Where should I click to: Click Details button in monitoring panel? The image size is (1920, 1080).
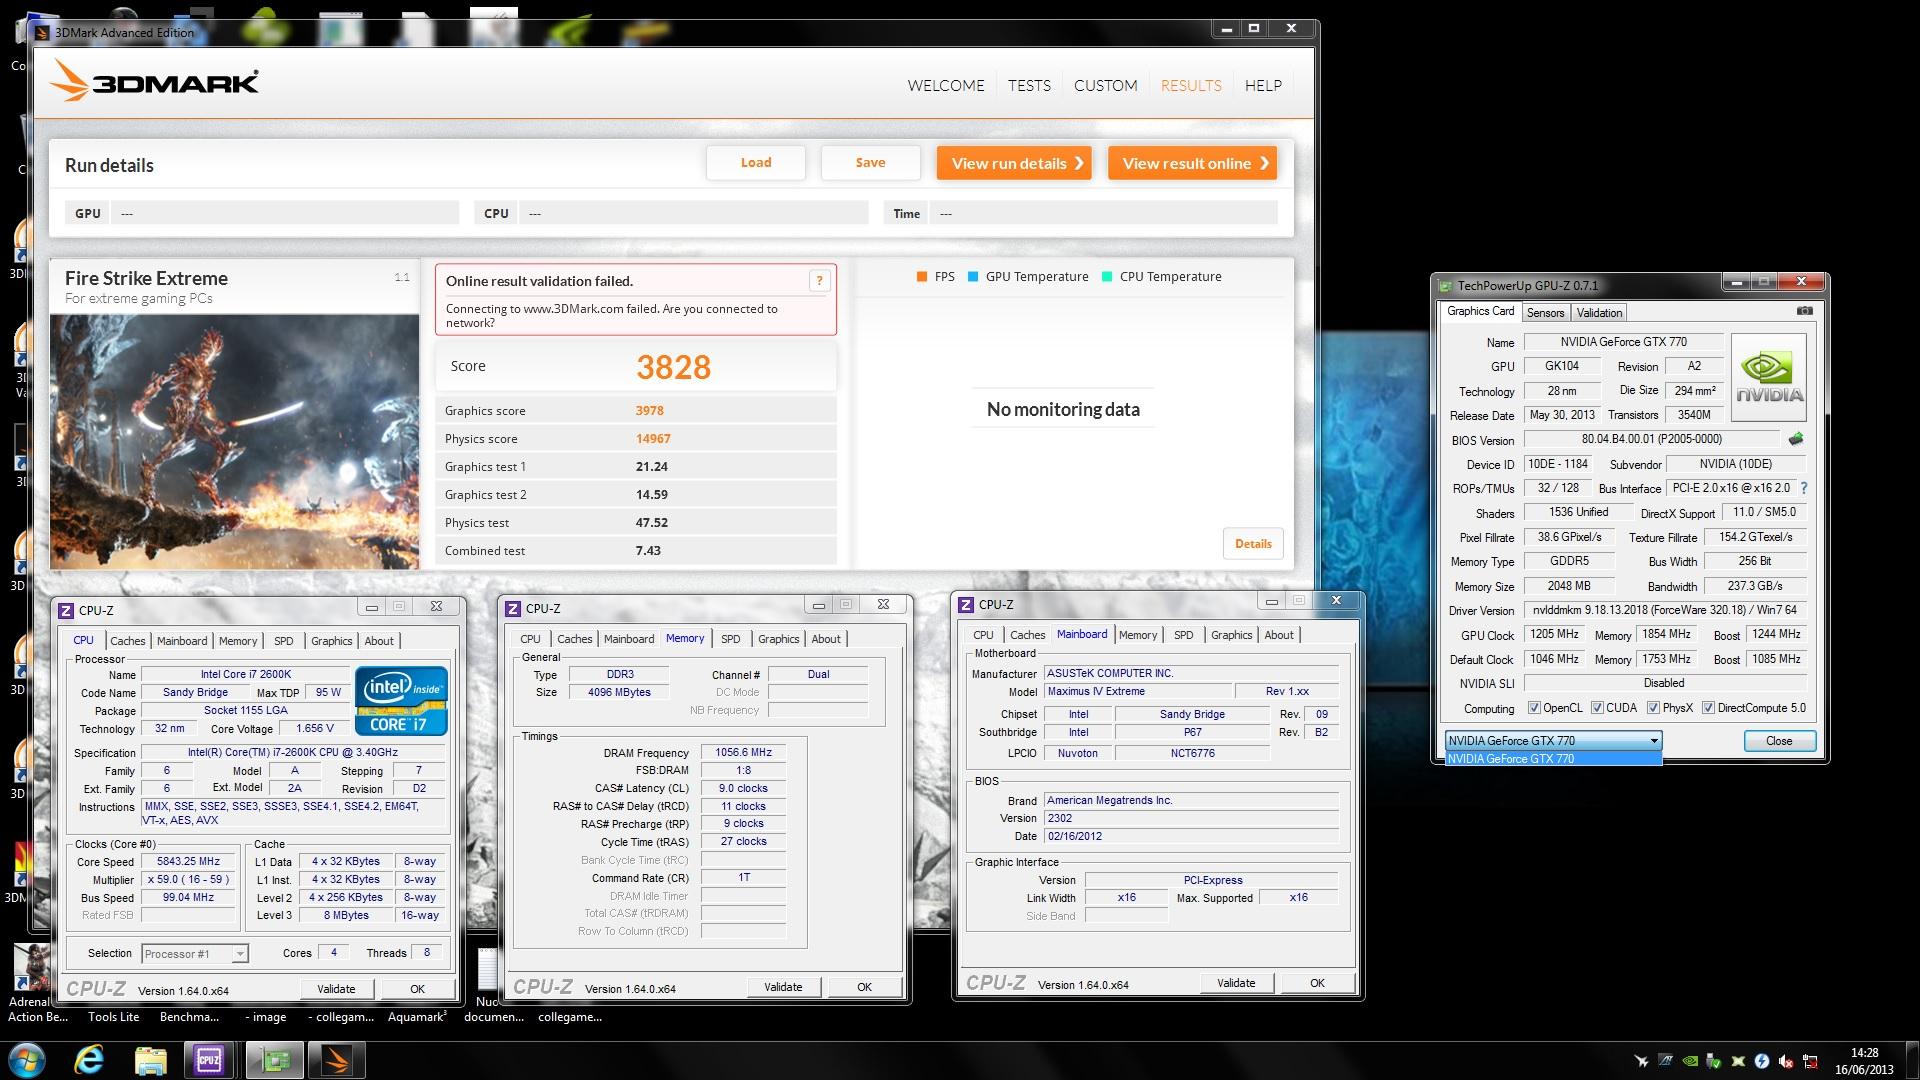click(x=1253, y=544)
